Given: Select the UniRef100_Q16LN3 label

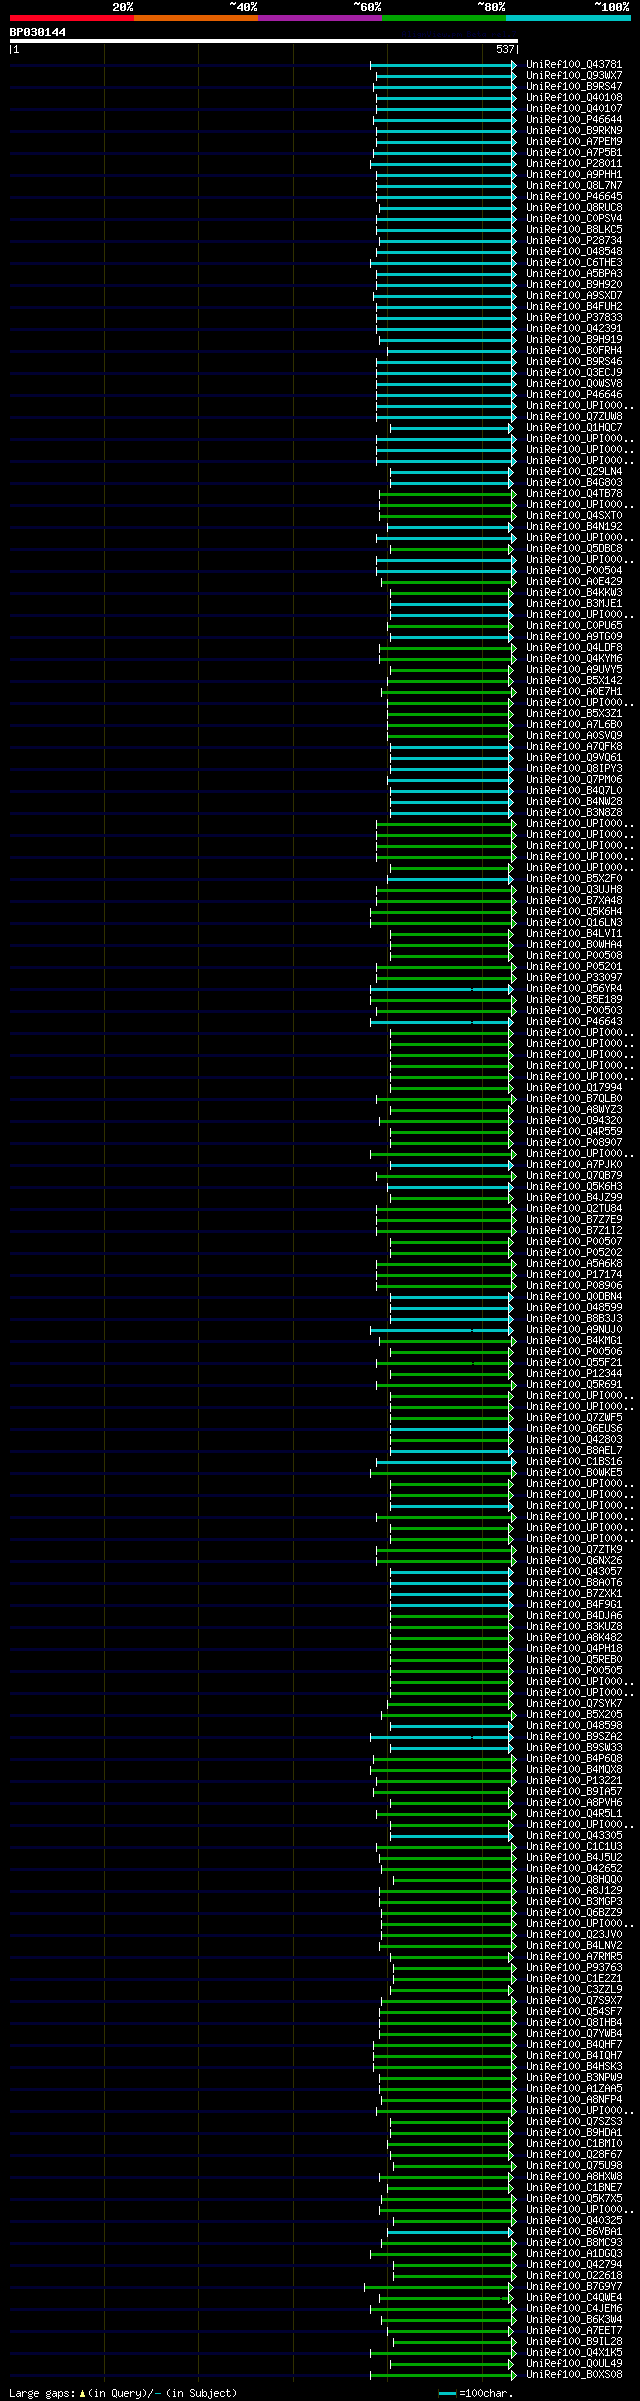Looking at the screenshot, I should (x=574, y=923).
